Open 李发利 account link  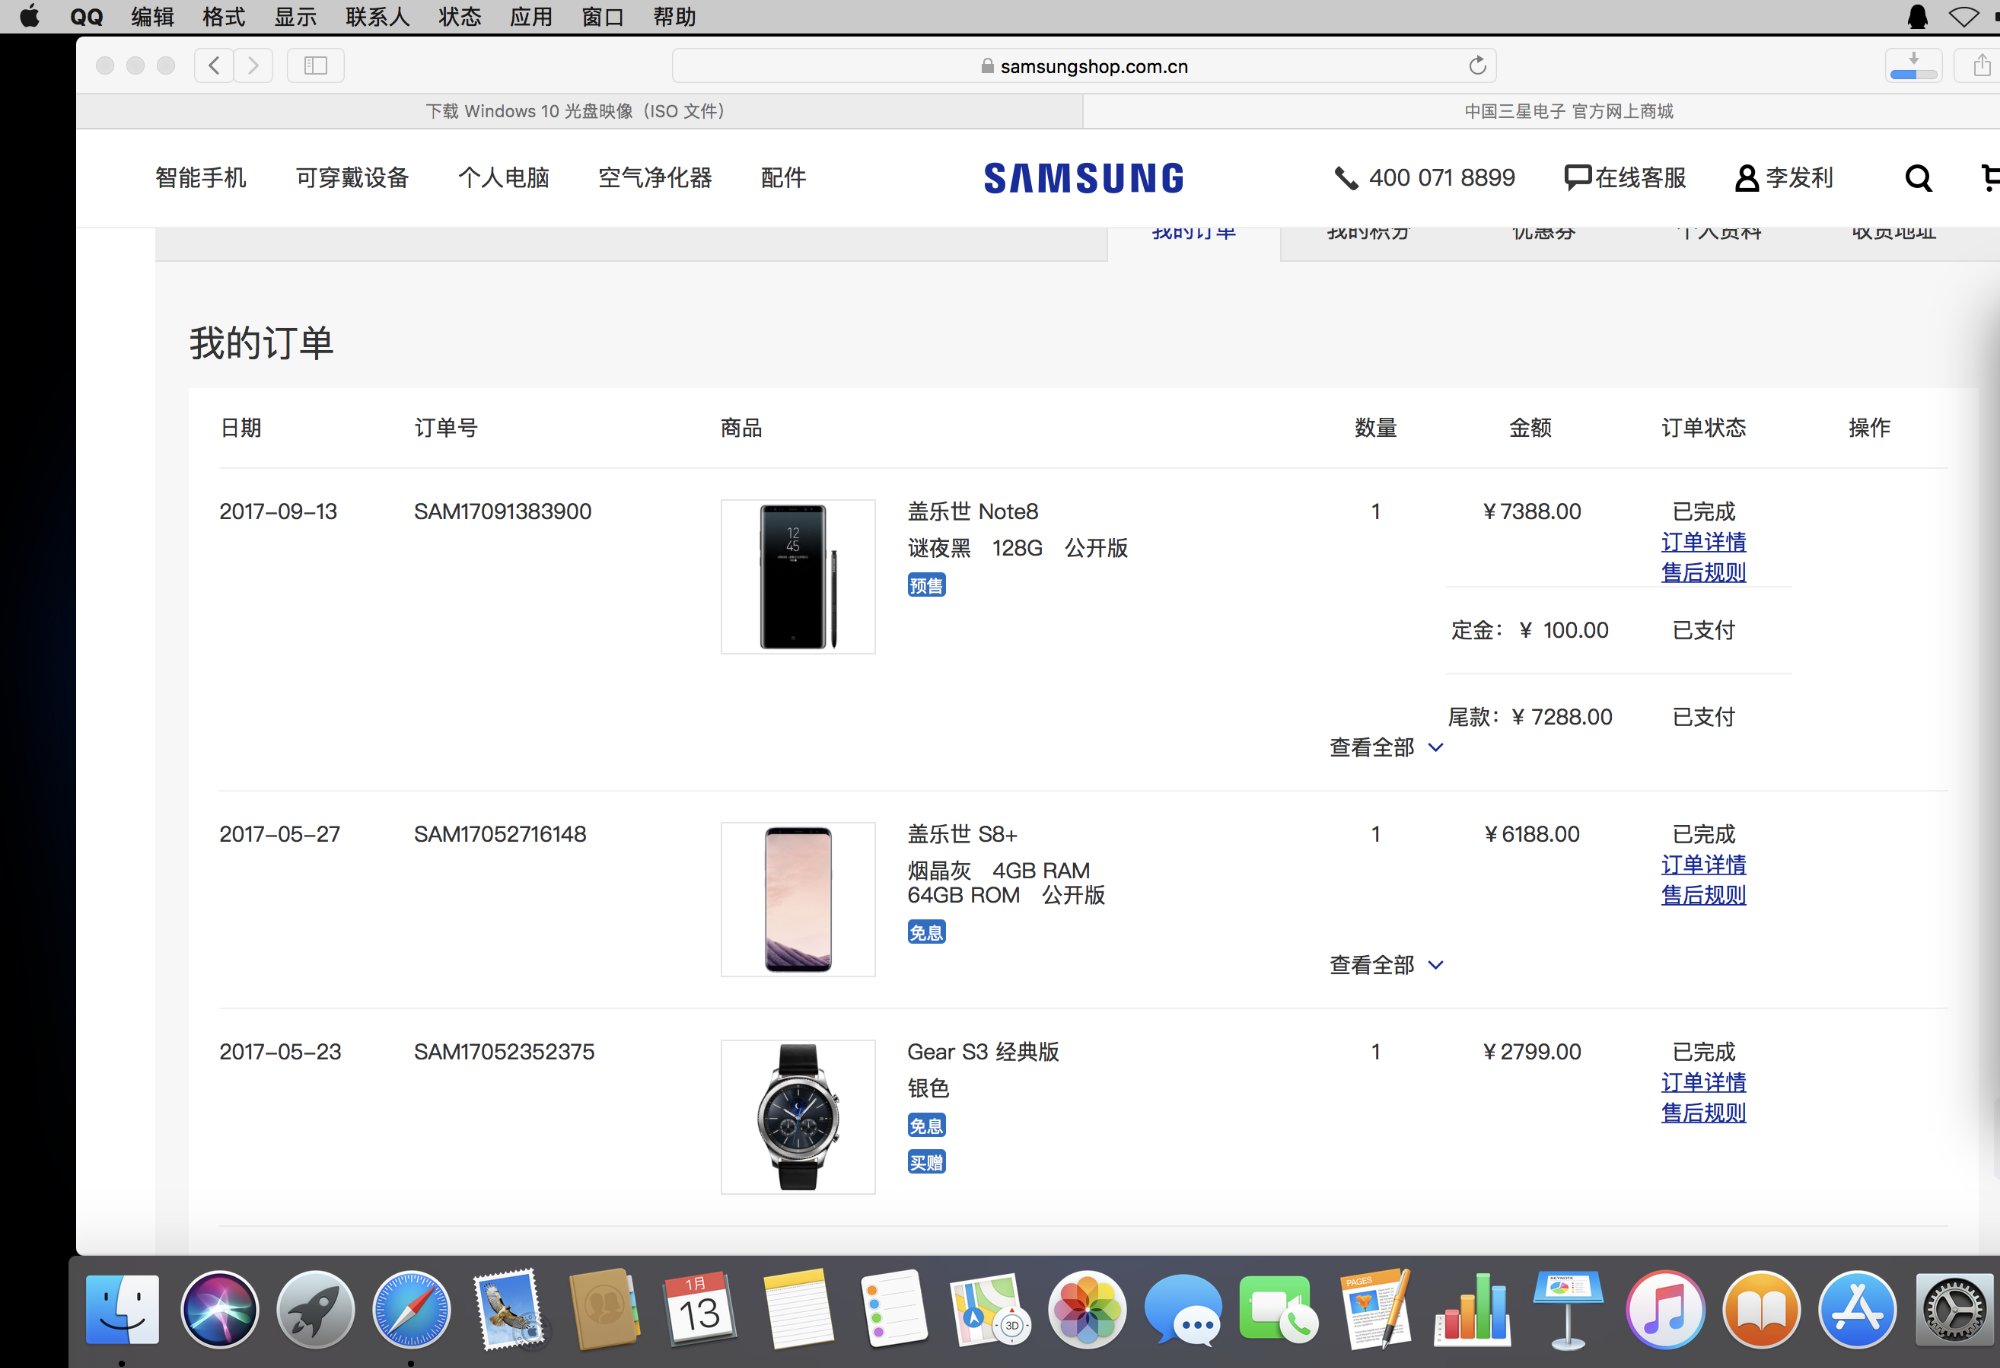pyautogui.click(x=1784, y=178)
